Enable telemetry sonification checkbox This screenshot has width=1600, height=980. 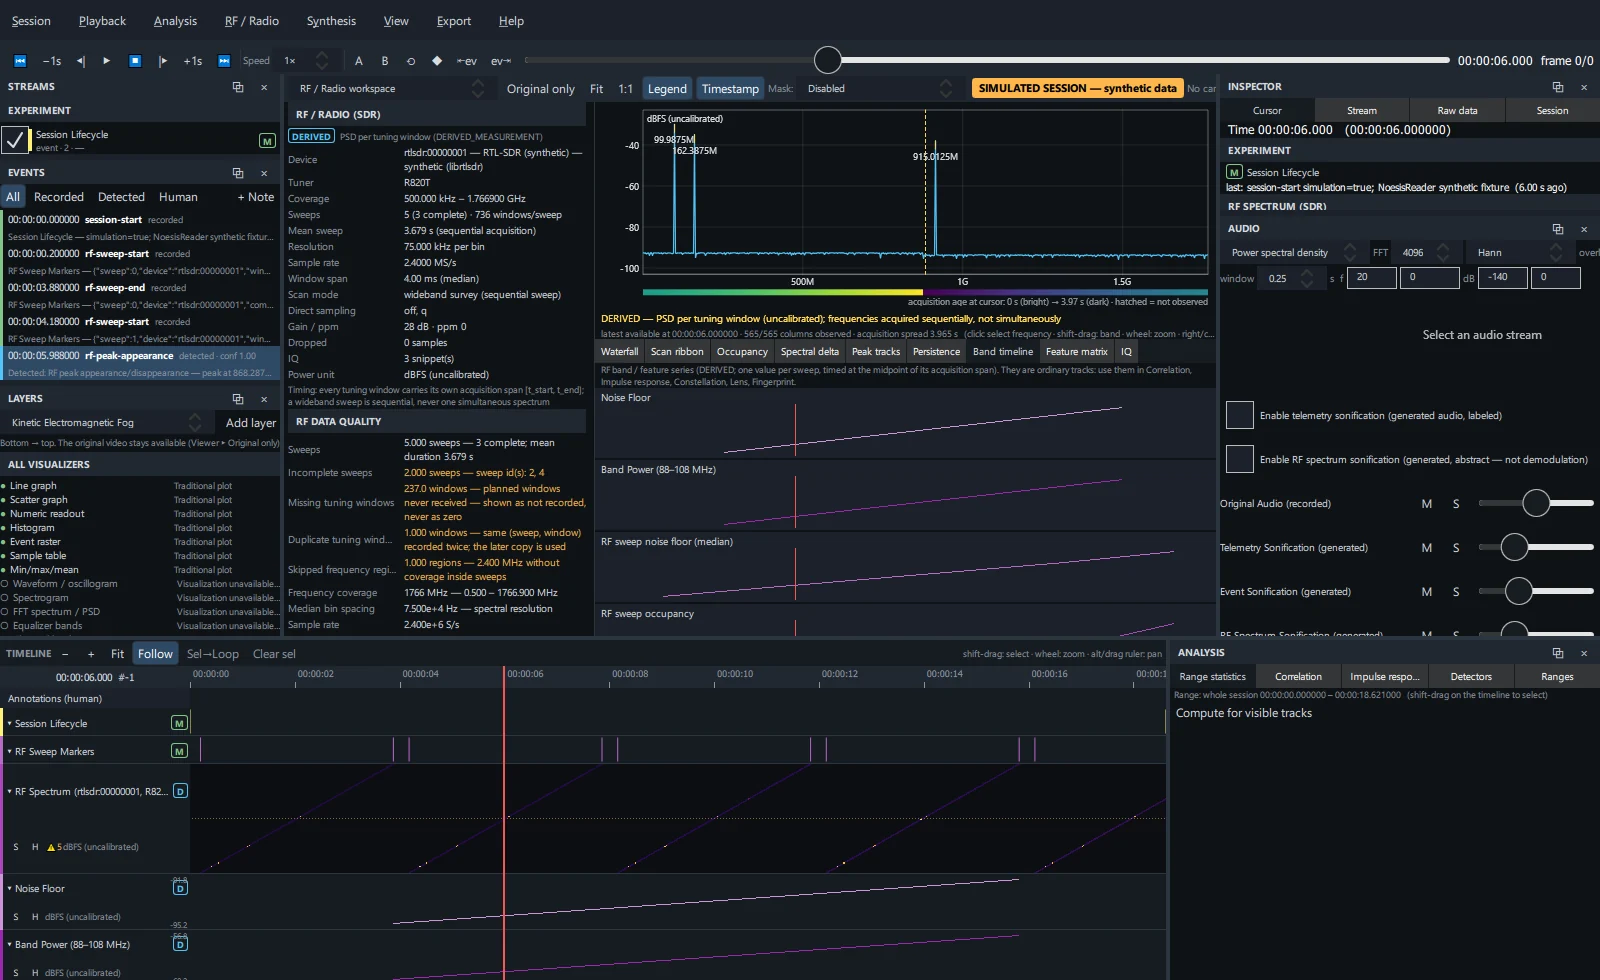(1240, 415)
